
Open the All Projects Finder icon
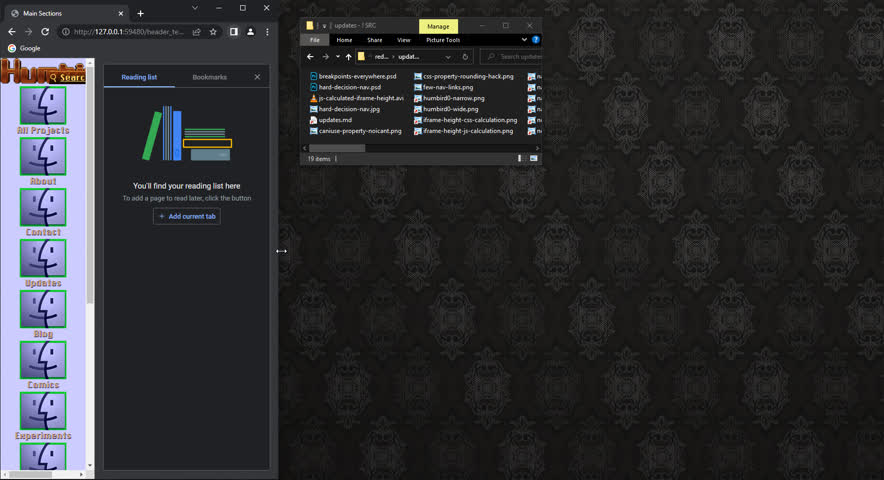click(43, 105)
